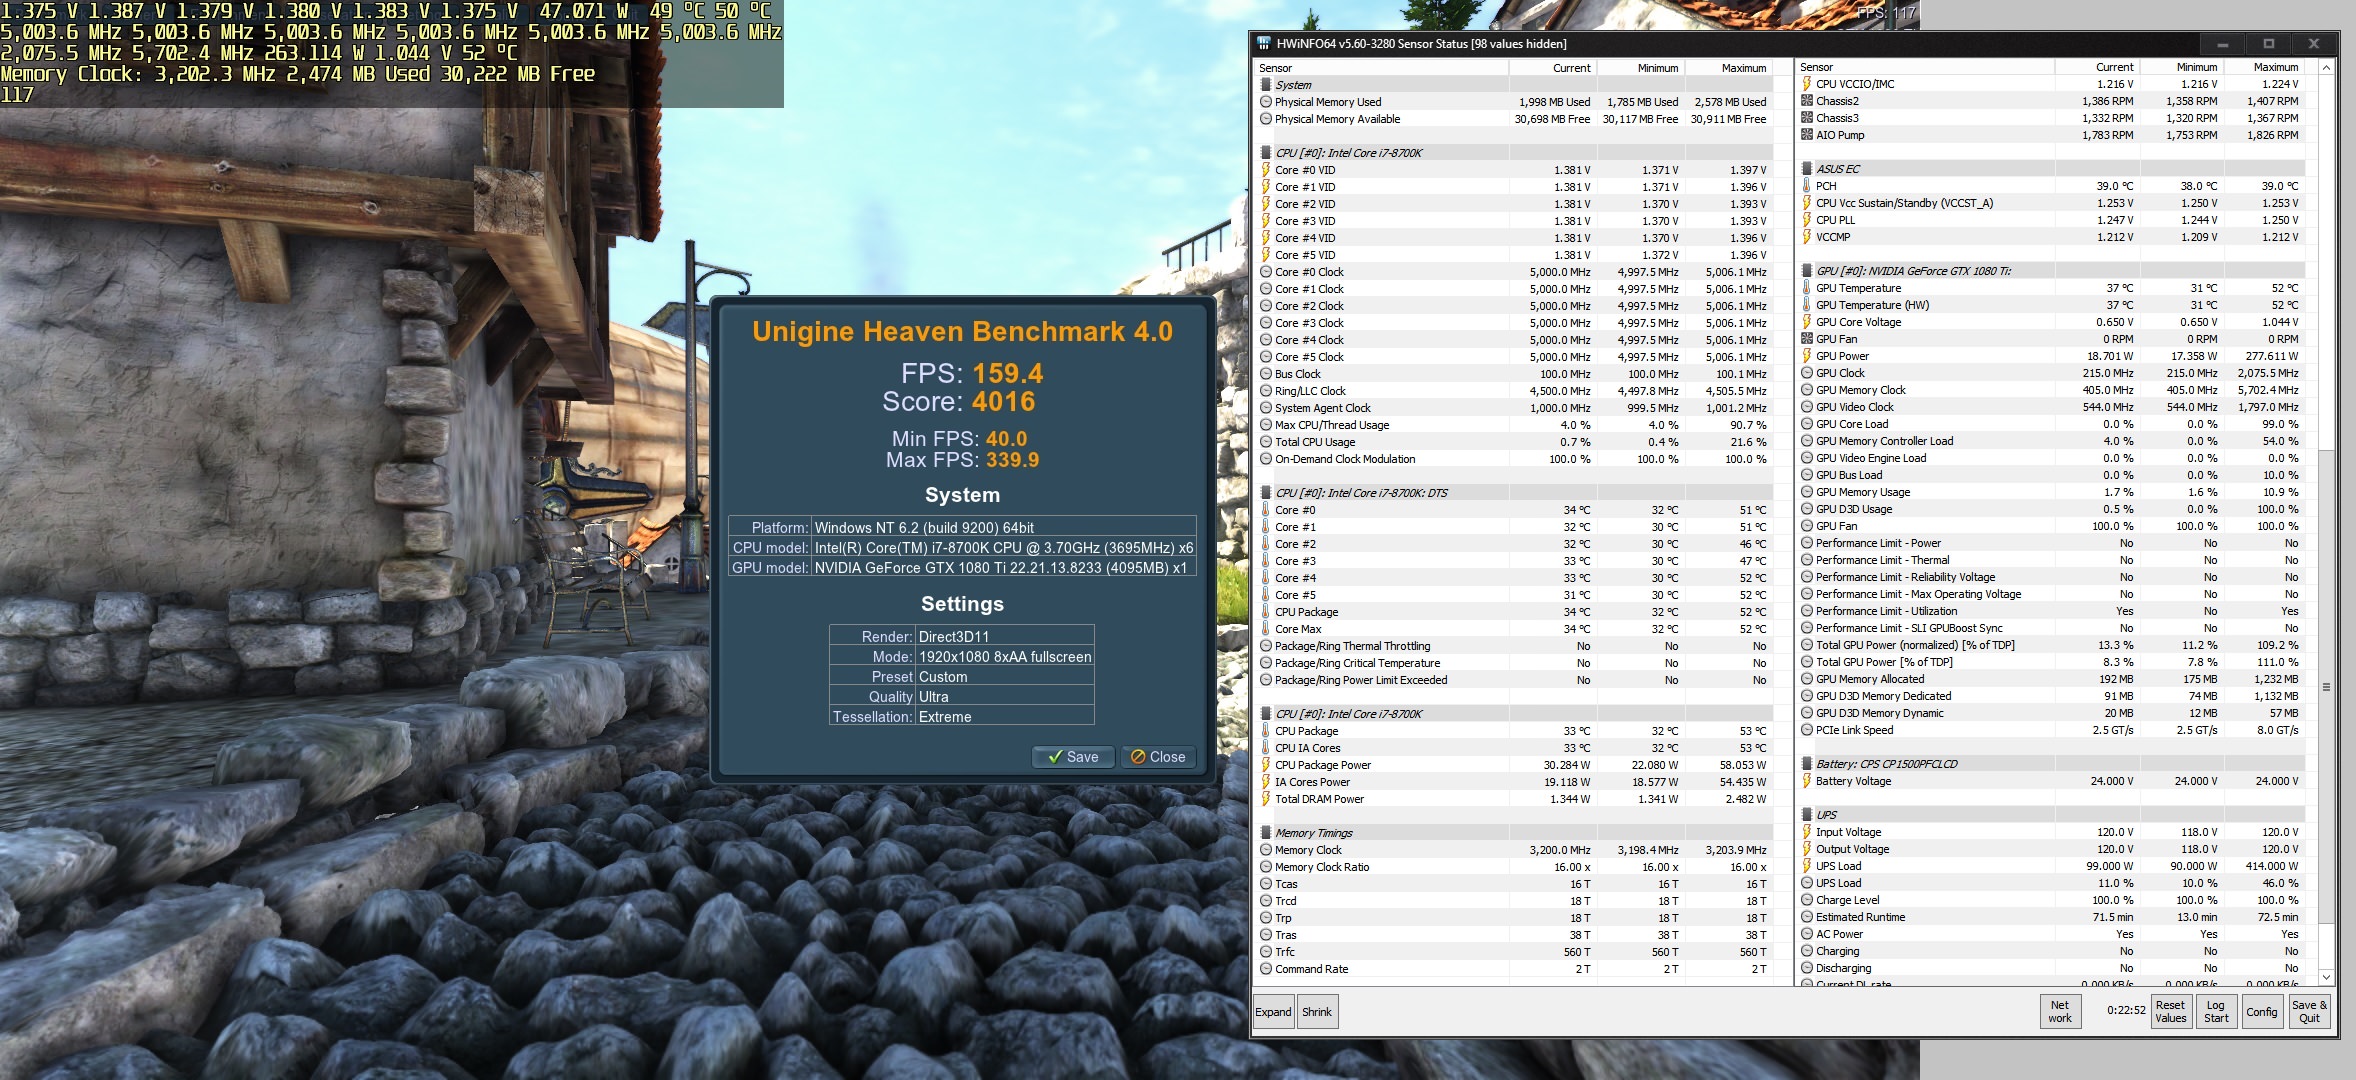The width and height of the screenshot is (2356, 1080).
Task: Click the lightning icon beside CPU Package Power
Action: click(x=1266, y=765)
